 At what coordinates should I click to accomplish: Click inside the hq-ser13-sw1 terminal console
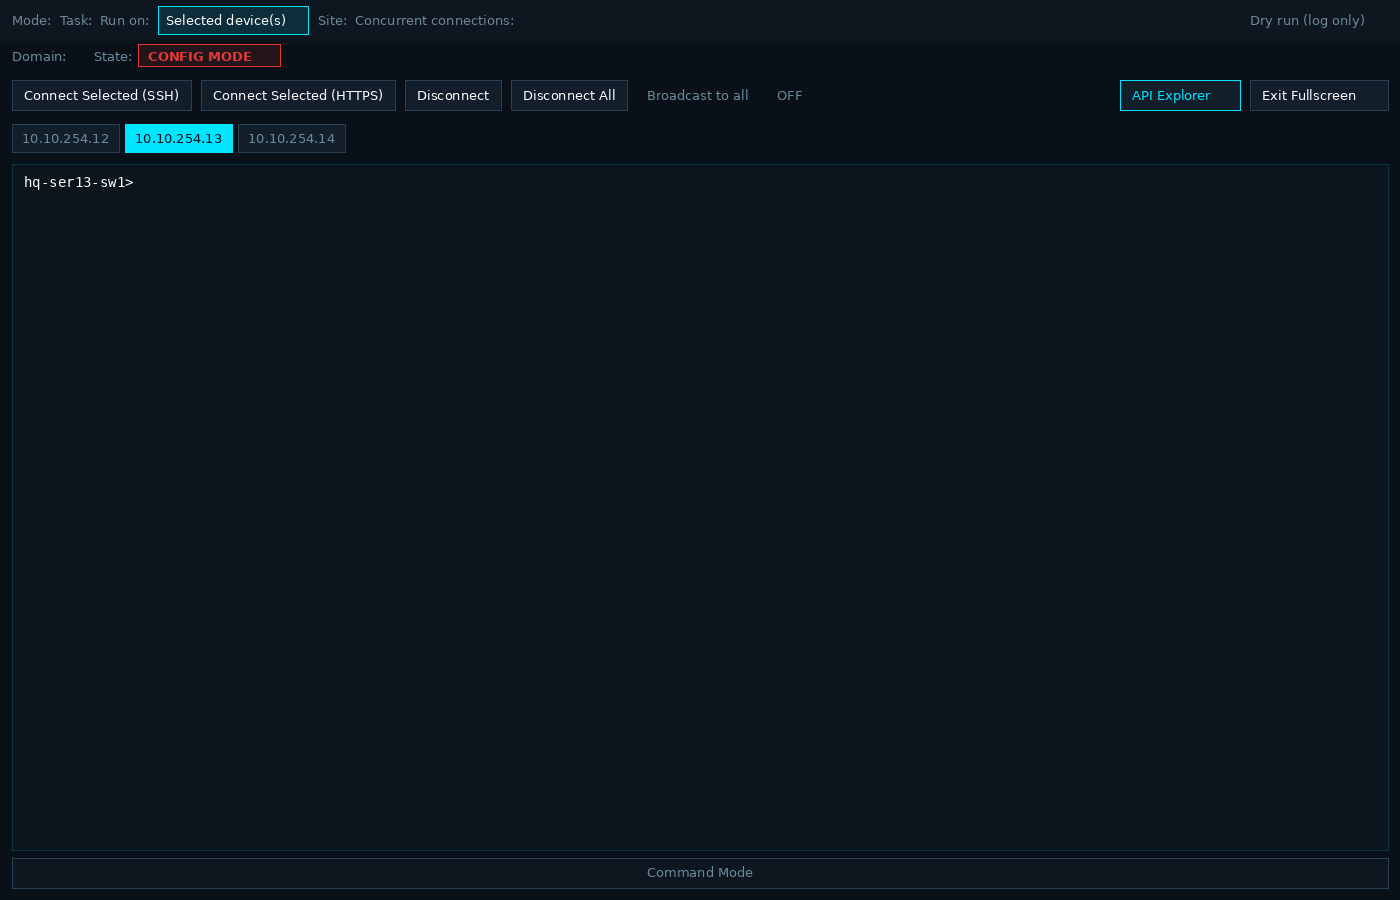[x=700, y=500]
